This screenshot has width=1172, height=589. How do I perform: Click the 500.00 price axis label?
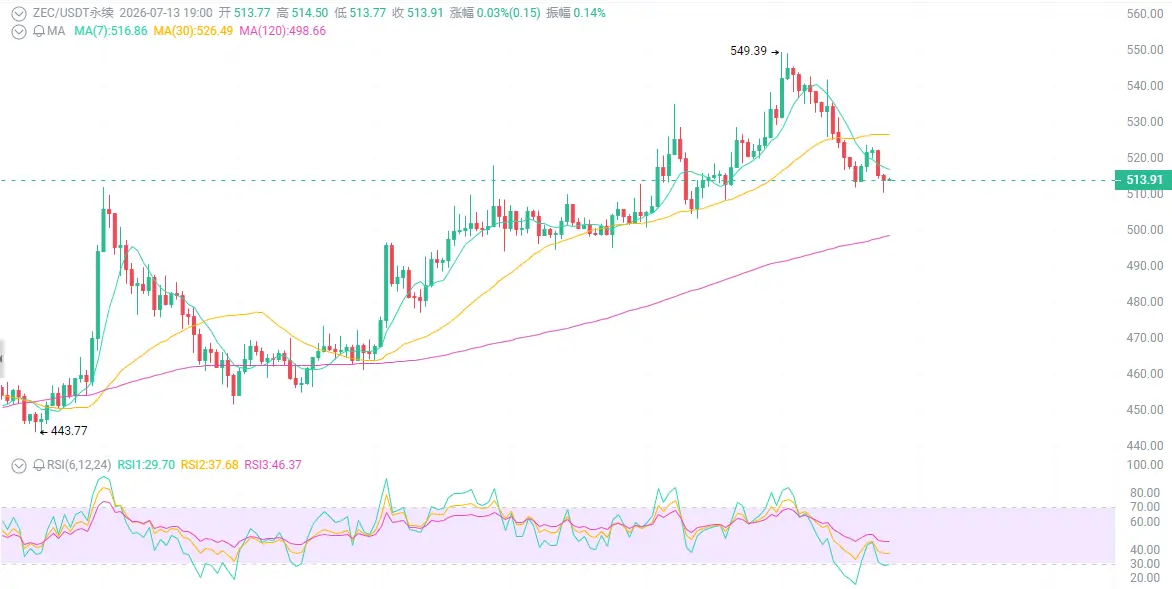[1145, 229]
